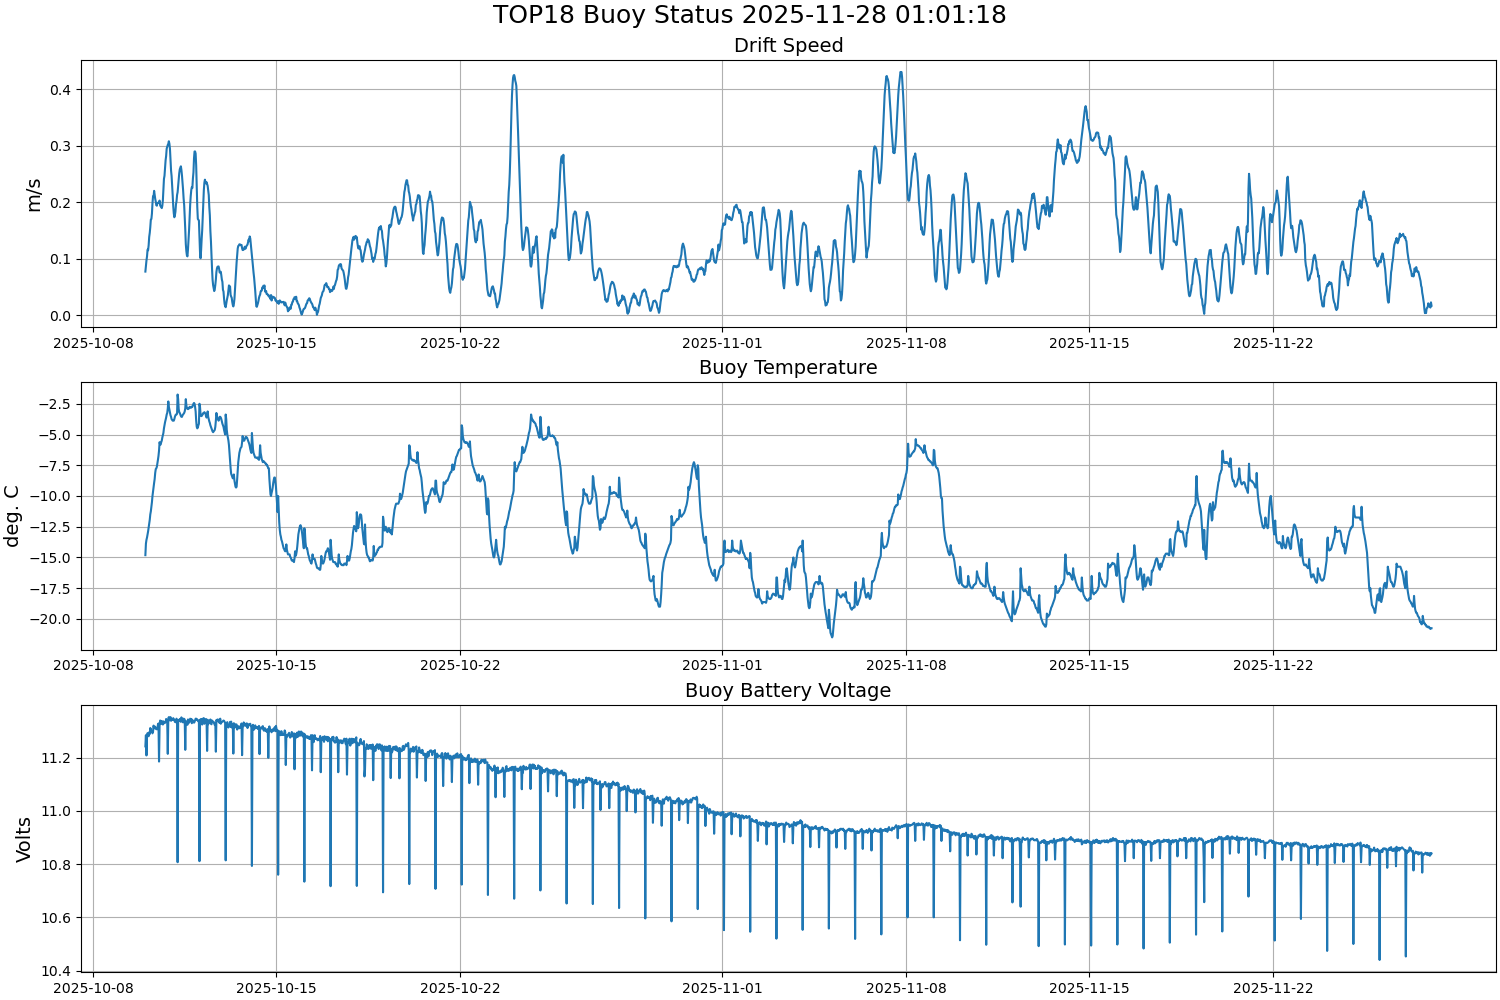Click the m/s y-axis label
The height and width of the screenshot is (1000, 1500).
point(34,195)
